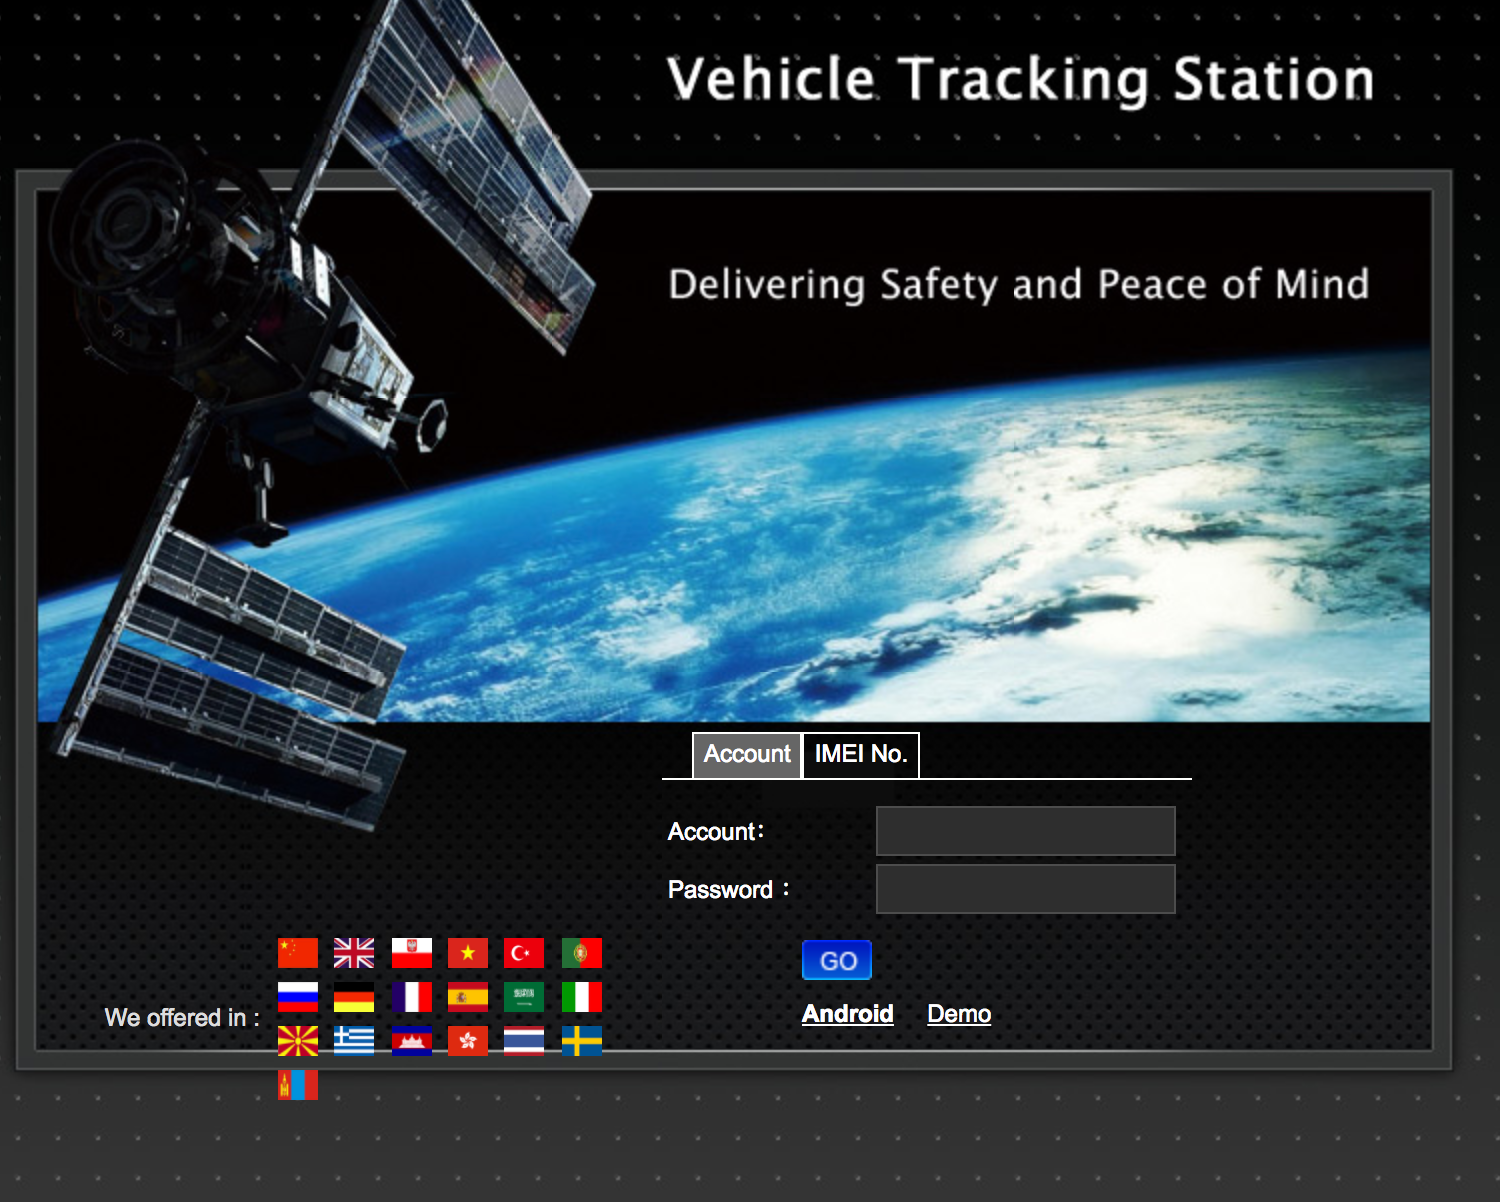Select the Mongolian flag below the grid
The width and height of the screenshot is (1500, 1202).
pos(297,1085)
